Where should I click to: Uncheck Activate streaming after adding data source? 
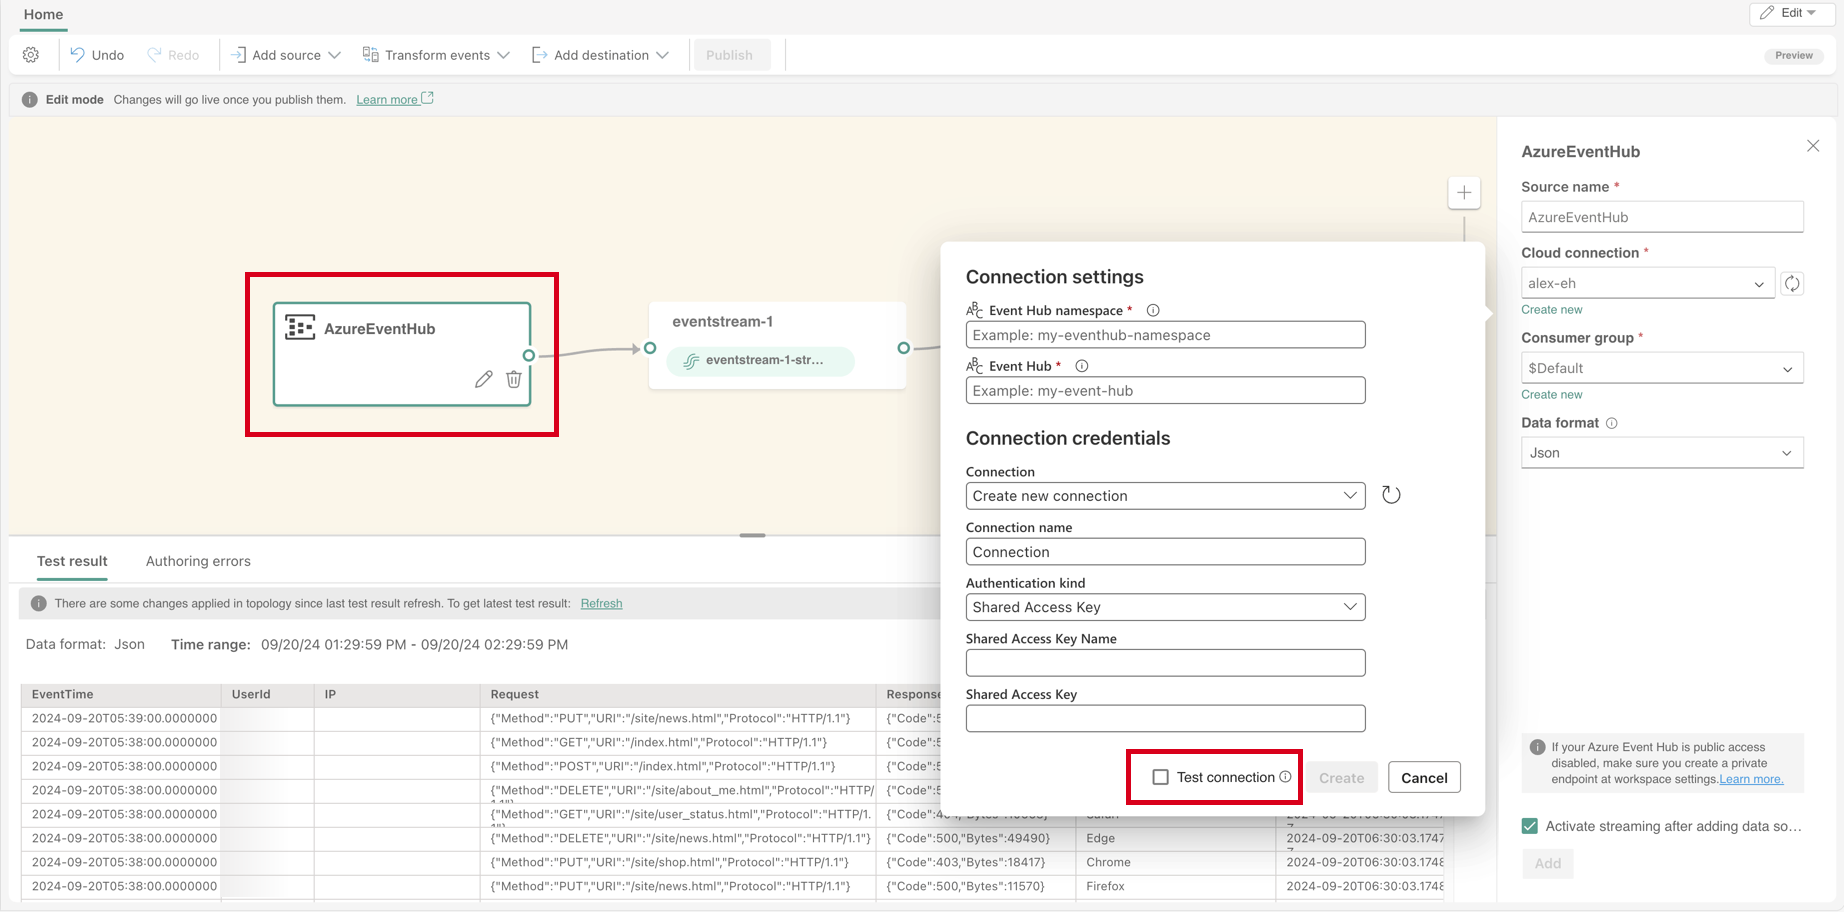pyautogui.click(x=1530, y=826)
